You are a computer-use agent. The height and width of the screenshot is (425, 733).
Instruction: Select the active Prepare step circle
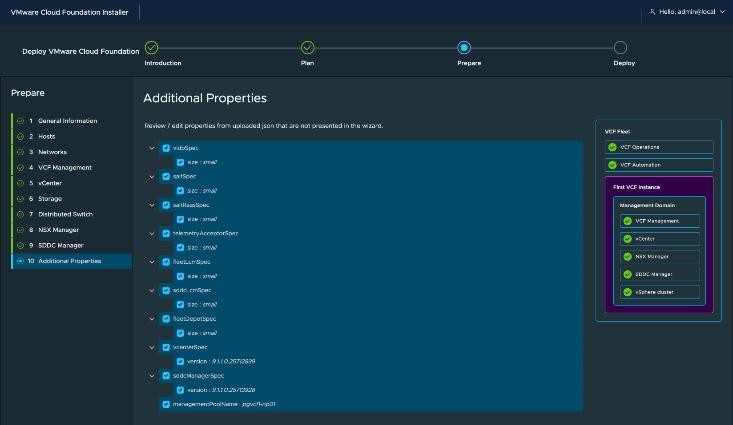click(x=464, y=47)
